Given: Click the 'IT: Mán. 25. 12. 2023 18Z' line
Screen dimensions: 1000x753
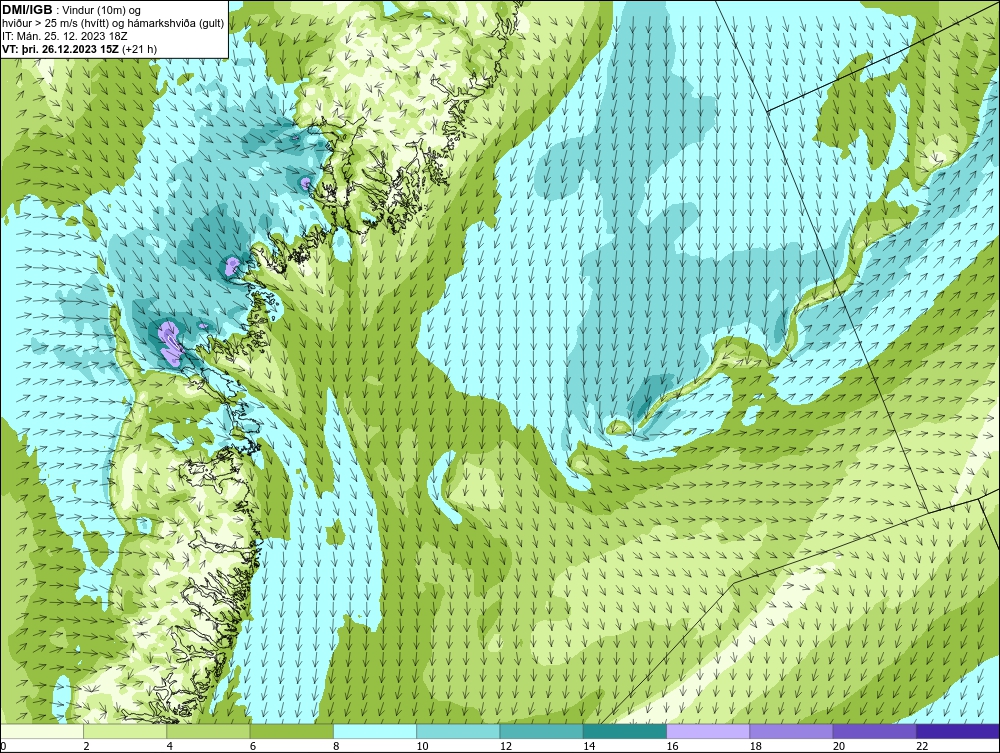Looking at the screenshot, I should coord(64,36).
